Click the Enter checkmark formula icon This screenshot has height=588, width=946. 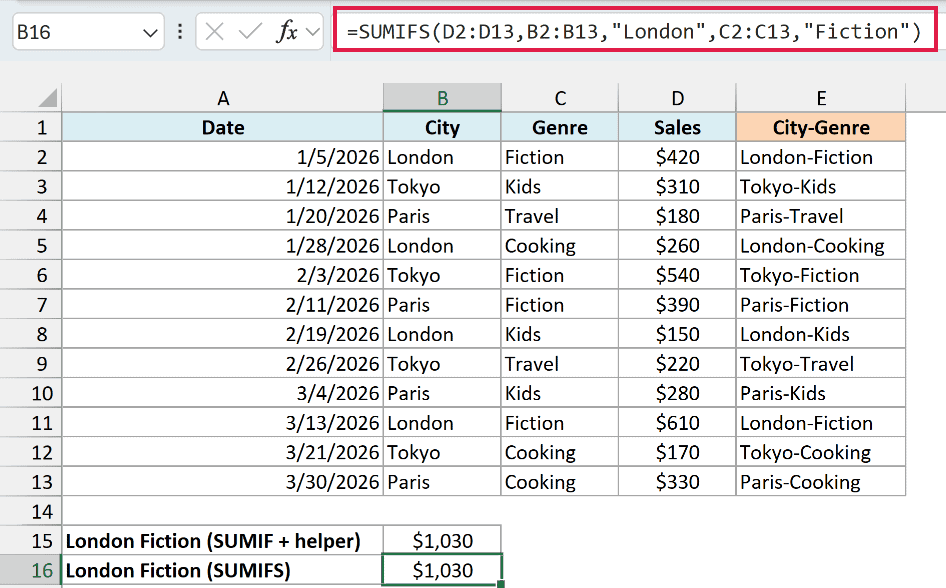[250, 31]
